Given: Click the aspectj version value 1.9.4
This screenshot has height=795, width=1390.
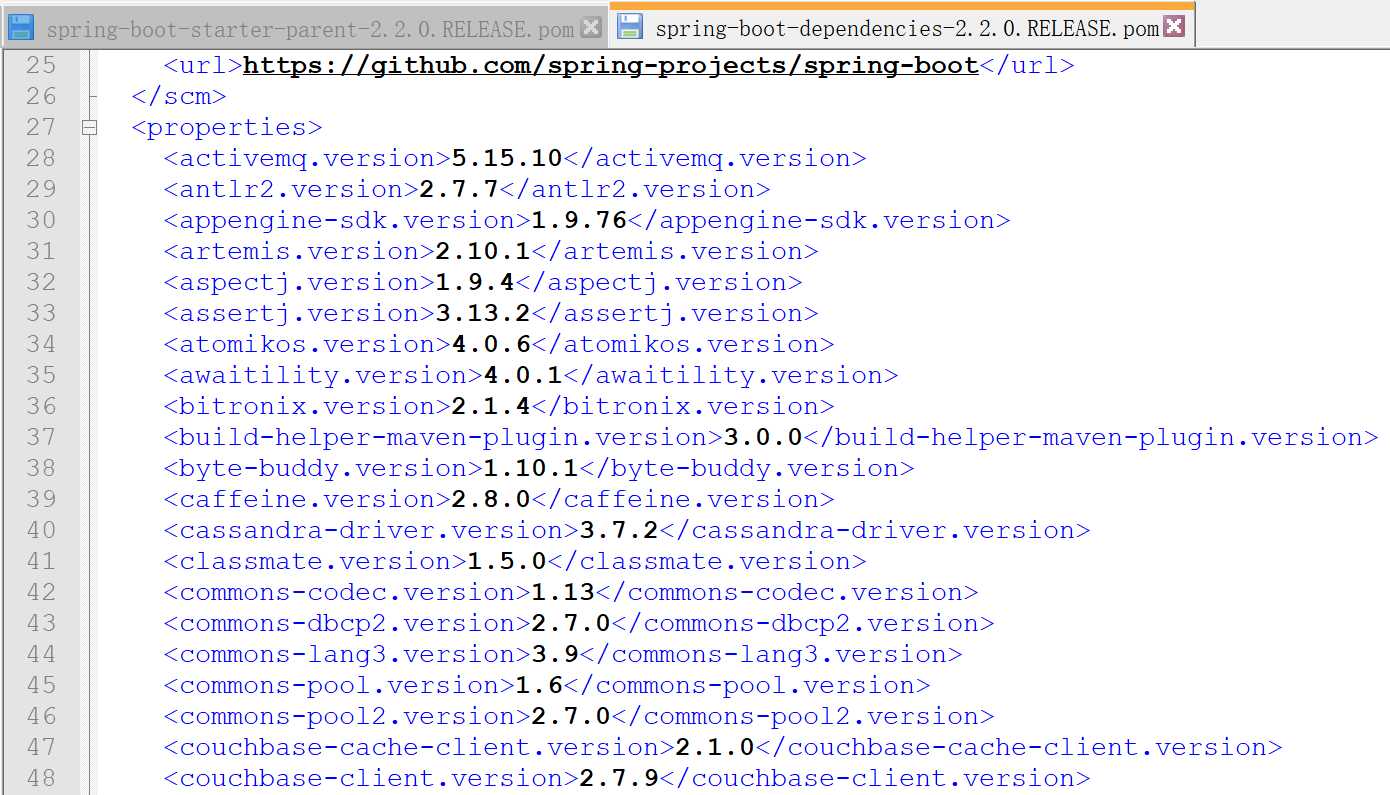Looking at the screenshot, I should 475,283.
